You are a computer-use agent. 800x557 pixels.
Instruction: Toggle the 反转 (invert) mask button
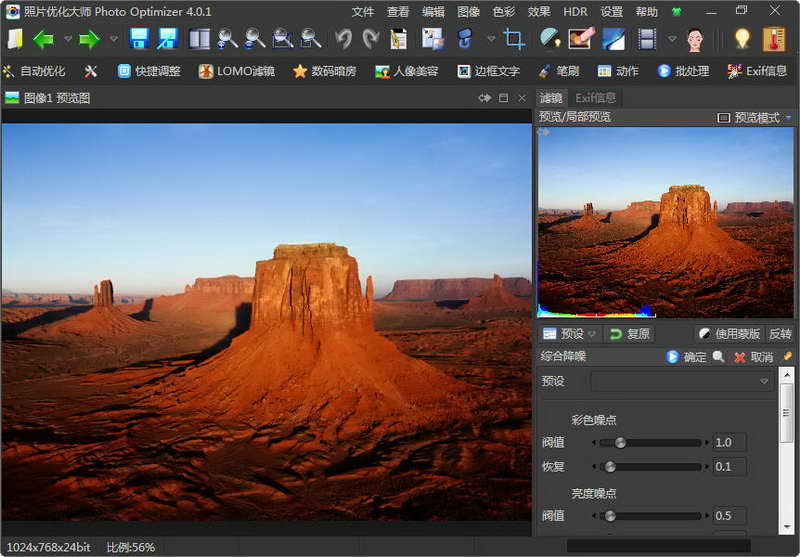pyautogui.click(x=780, y=334)
